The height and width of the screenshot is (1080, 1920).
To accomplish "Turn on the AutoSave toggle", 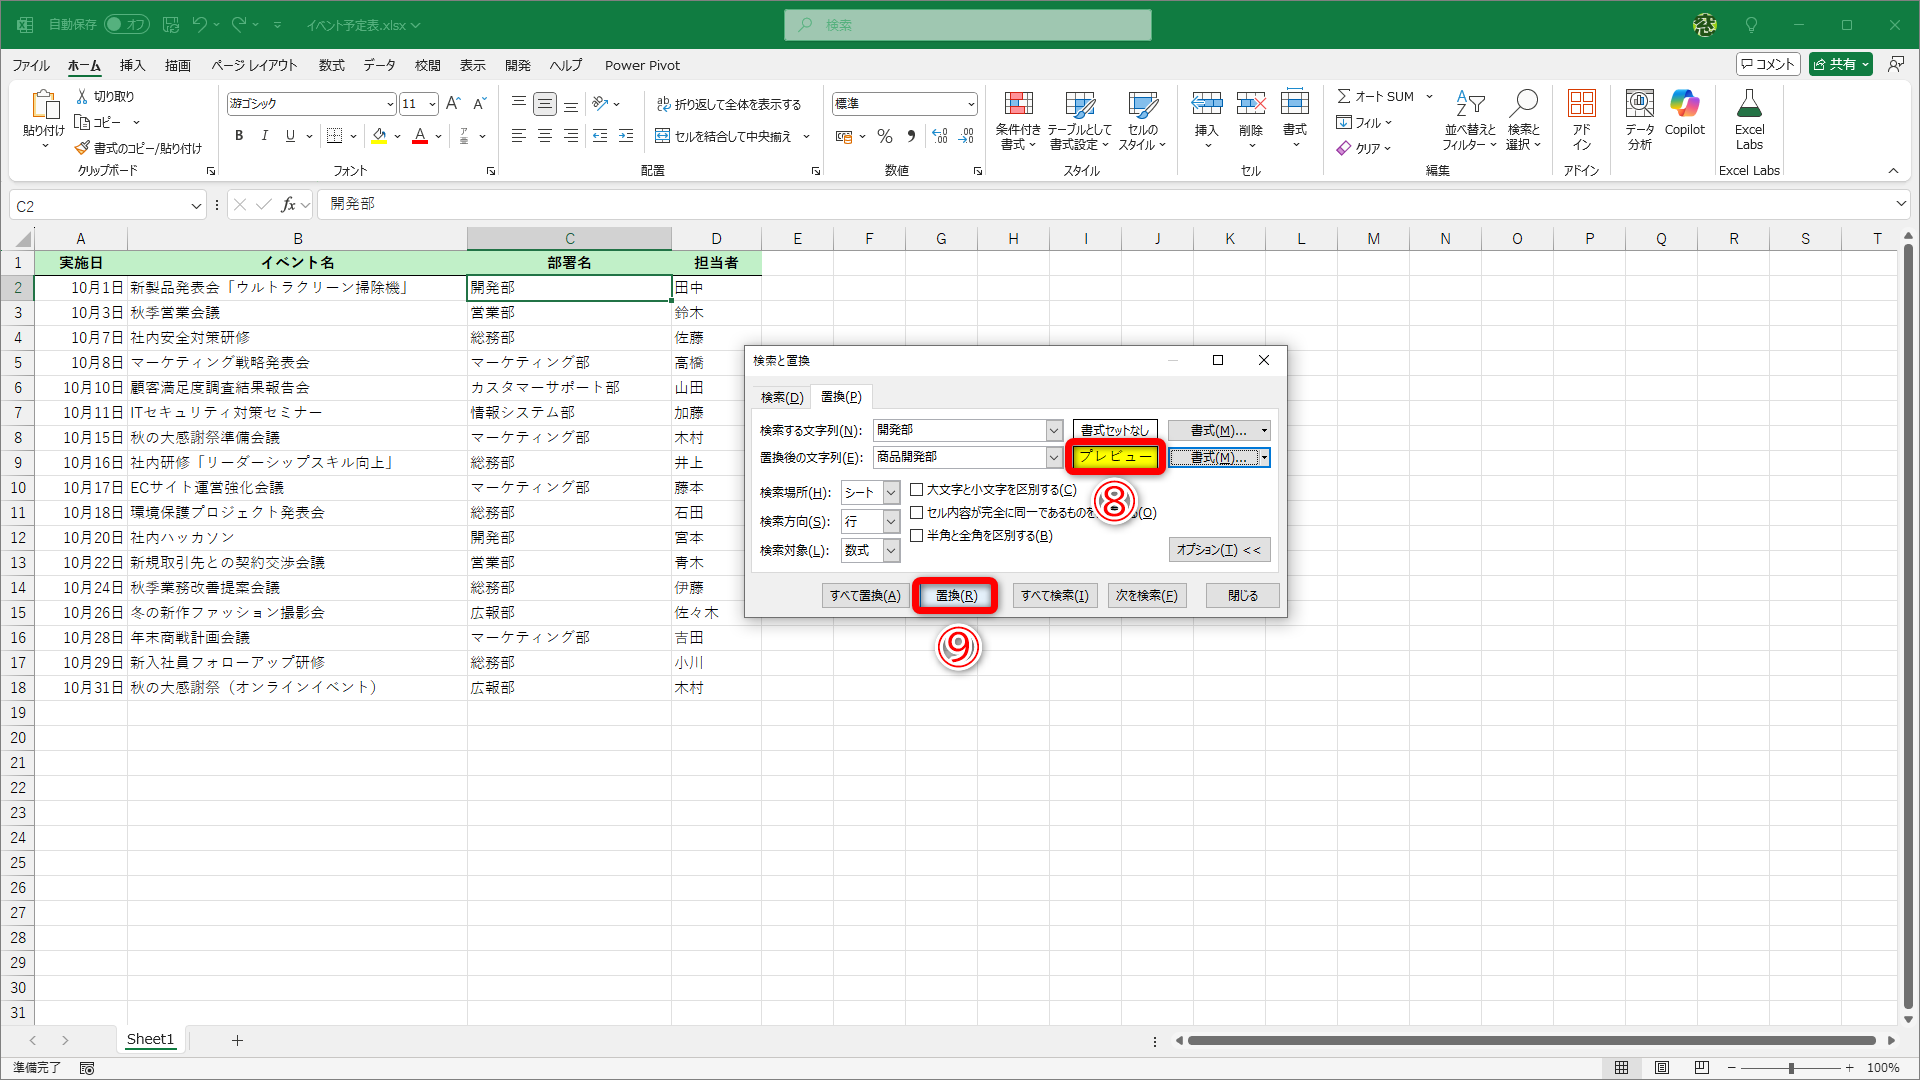I will coord(127,24).
